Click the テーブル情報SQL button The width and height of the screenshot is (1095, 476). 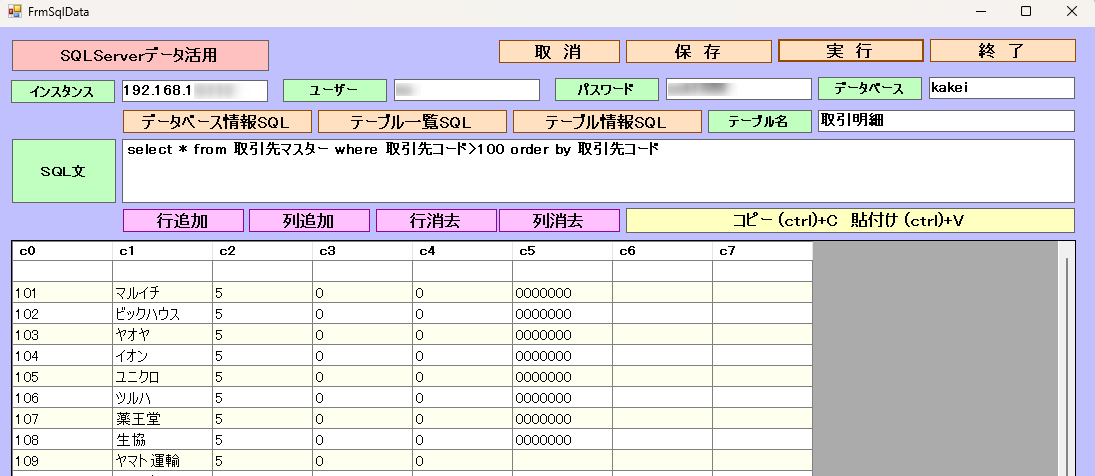click(x=606, y=122)
